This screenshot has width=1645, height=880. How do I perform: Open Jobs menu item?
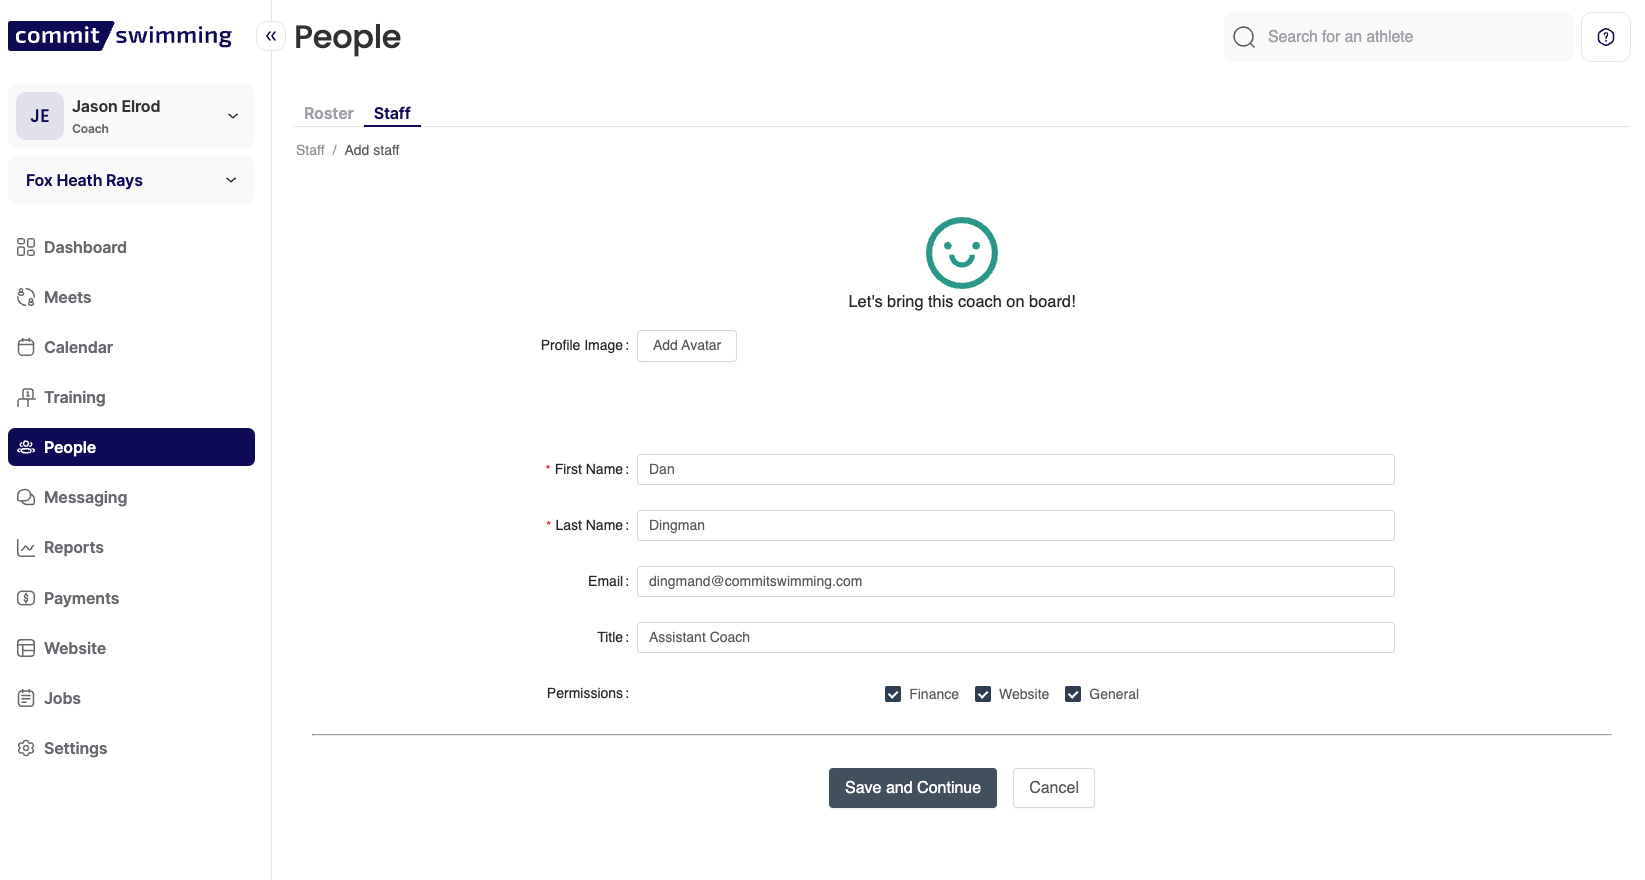(x=131, y=698)
